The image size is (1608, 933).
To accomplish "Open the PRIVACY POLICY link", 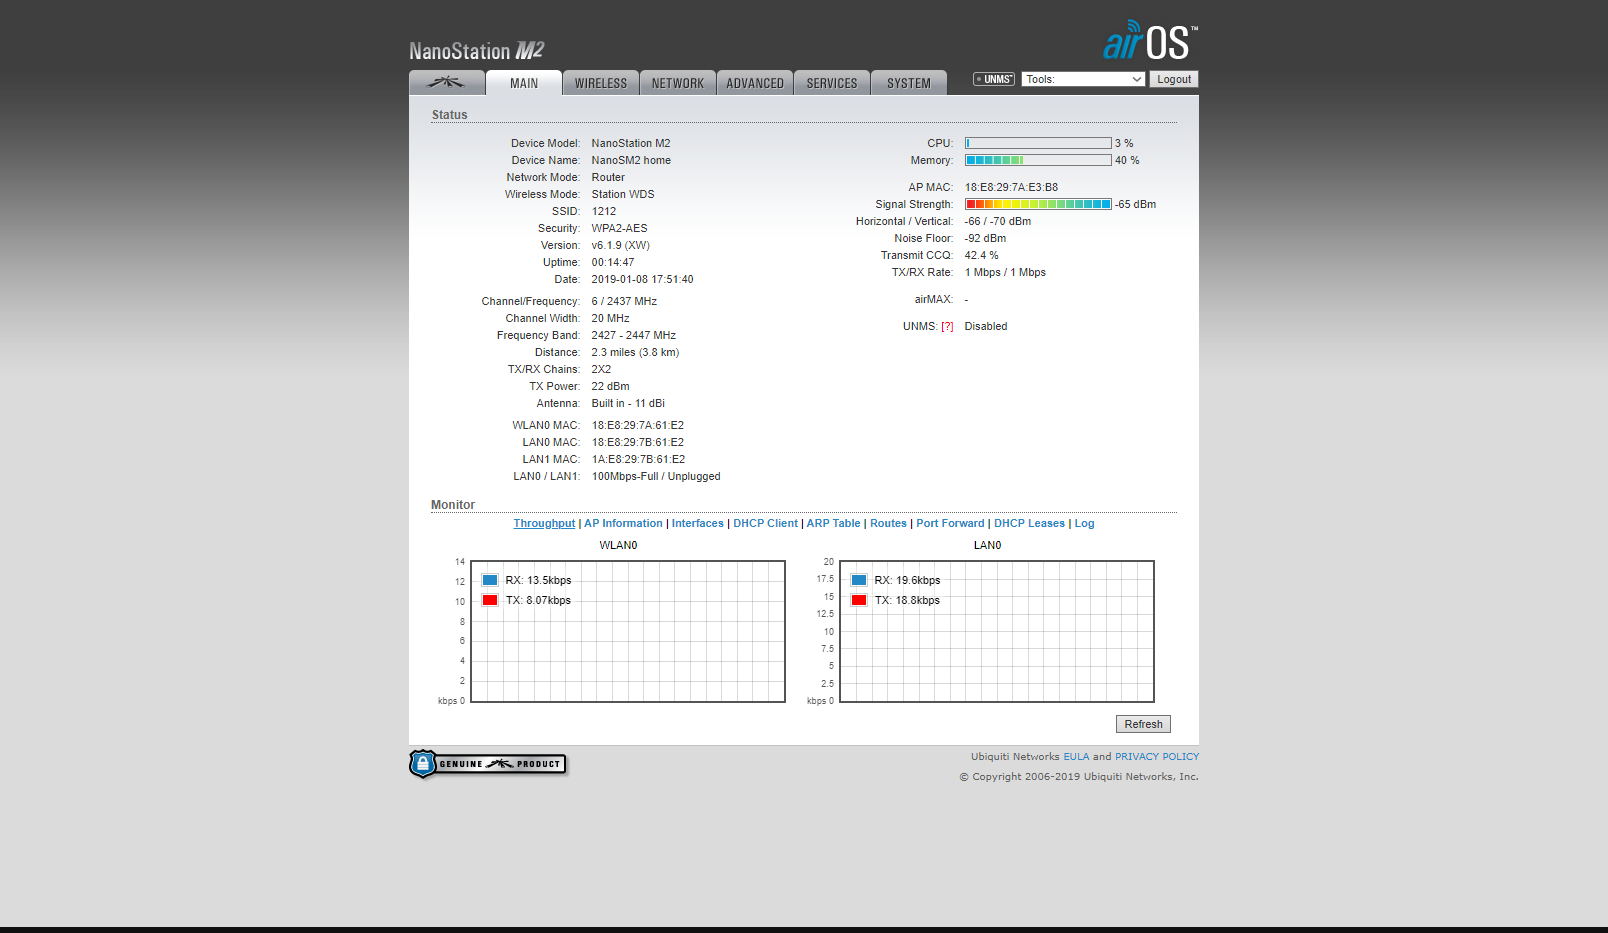I will pyautogui.click(x=1157, y=756).
